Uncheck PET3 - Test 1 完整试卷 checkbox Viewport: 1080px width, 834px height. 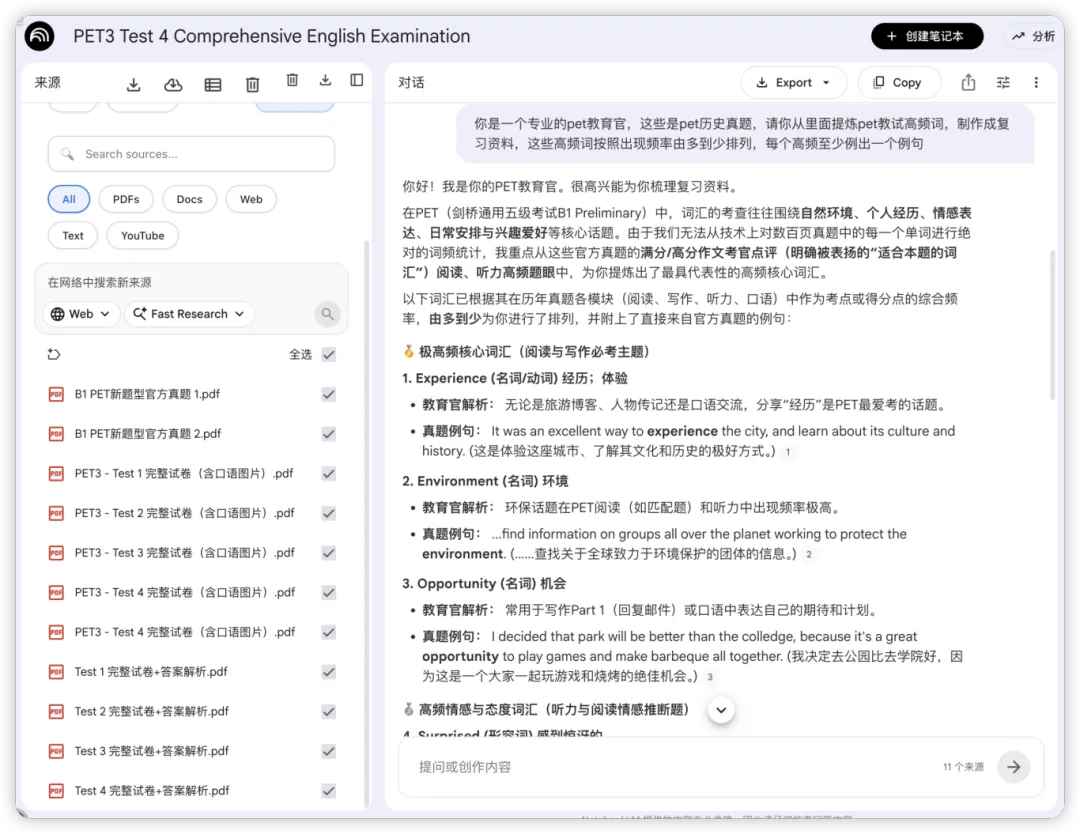pyautogui.click(x=329, y=474)
